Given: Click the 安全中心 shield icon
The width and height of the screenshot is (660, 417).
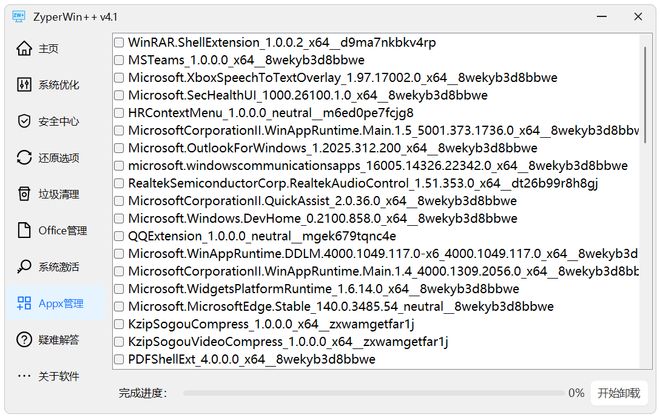Looking at the screenshot, I should coord(25,122).
